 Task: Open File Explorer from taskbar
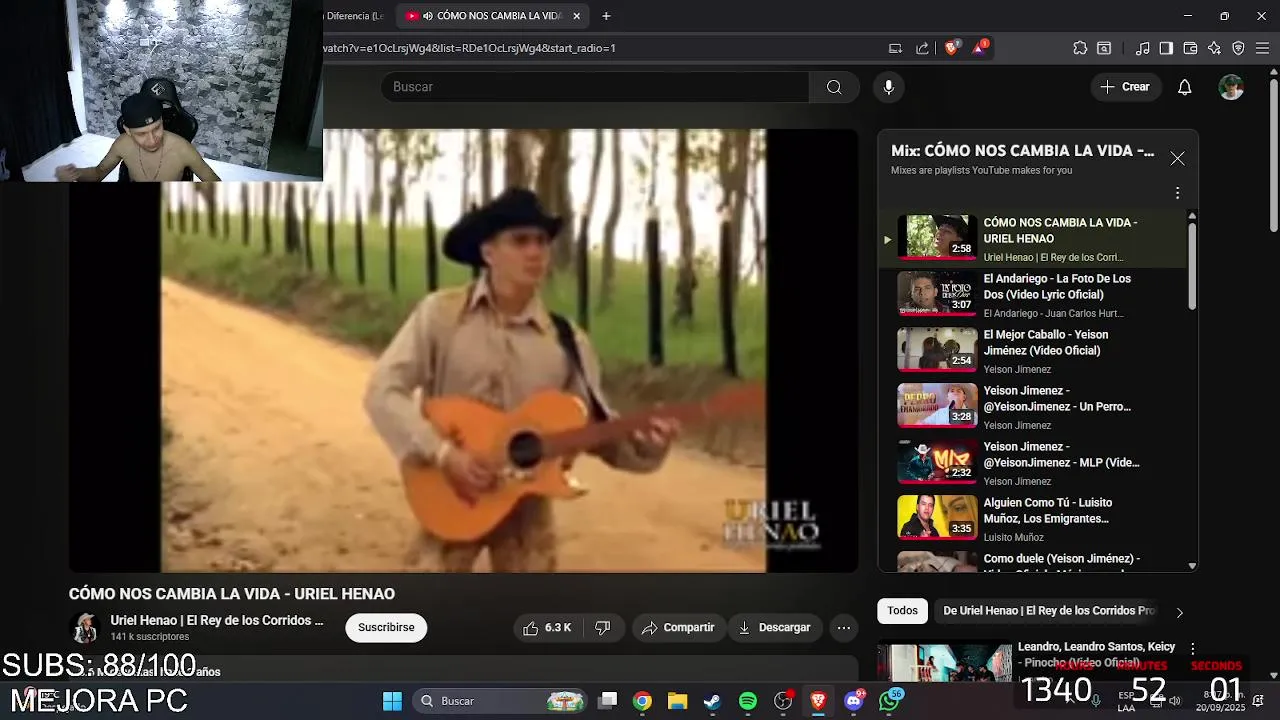pyautogui.click(x=677, y=701)
